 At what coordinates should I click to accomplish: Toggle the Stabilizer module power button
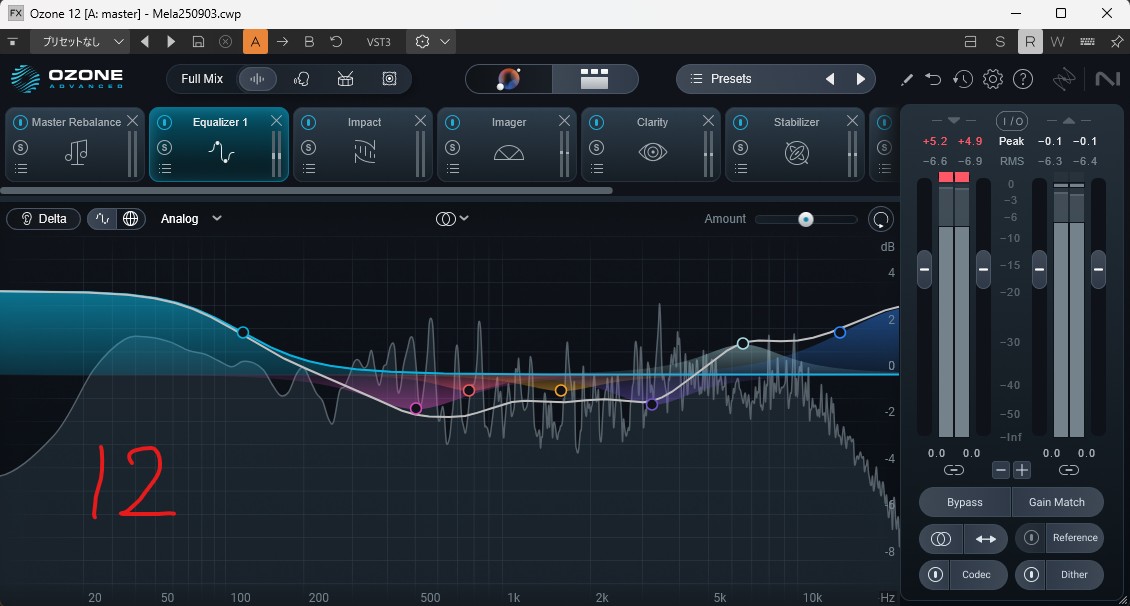point(740,122)
